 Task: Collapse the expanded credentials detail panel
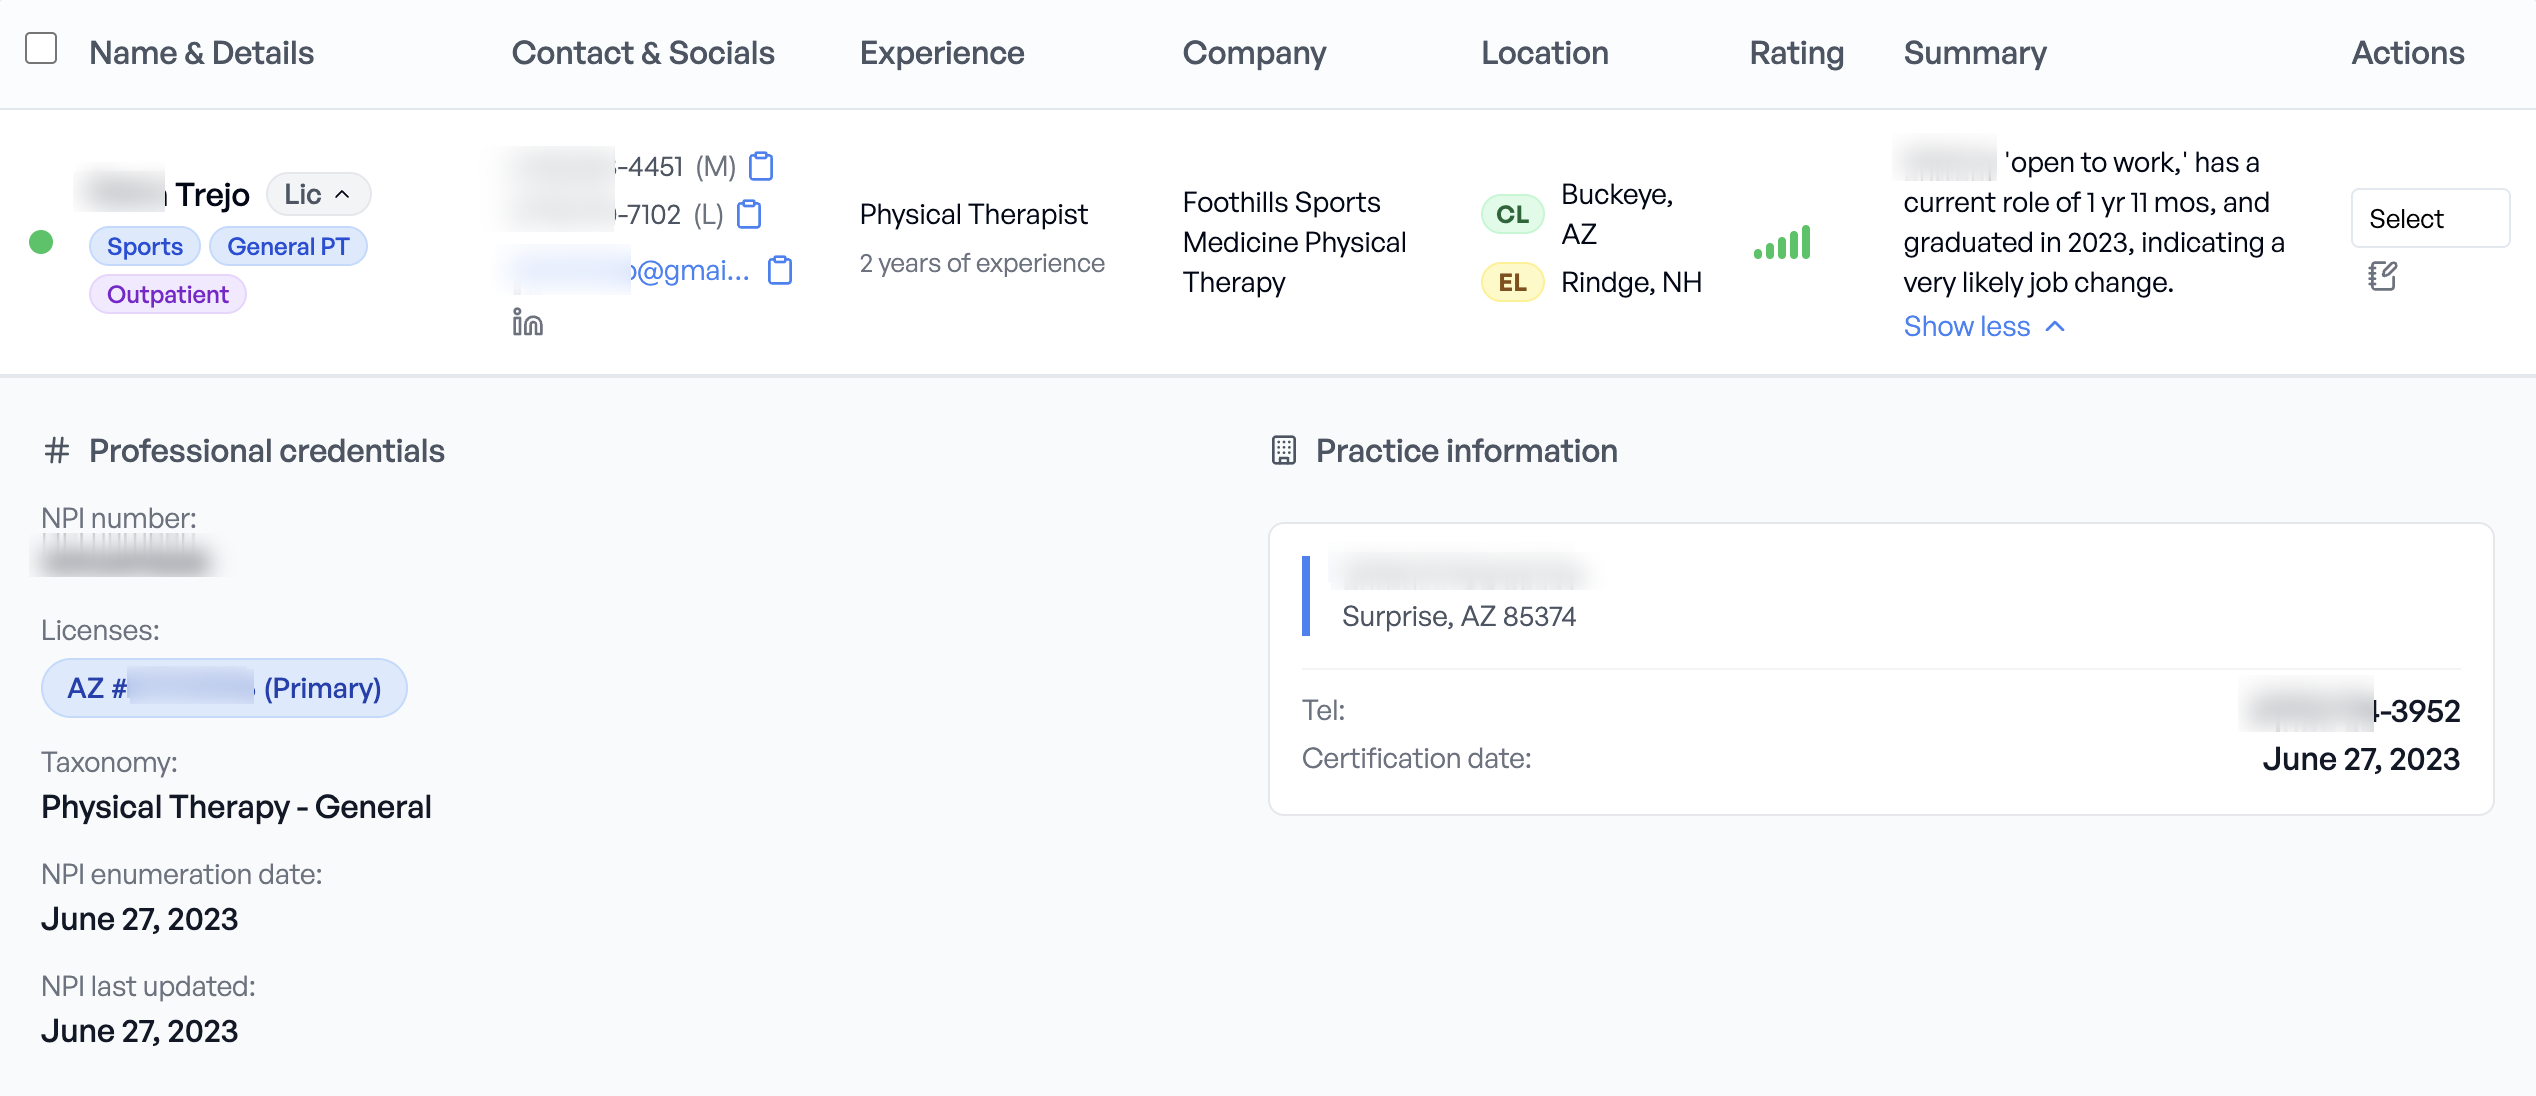(x=345, y=194)
